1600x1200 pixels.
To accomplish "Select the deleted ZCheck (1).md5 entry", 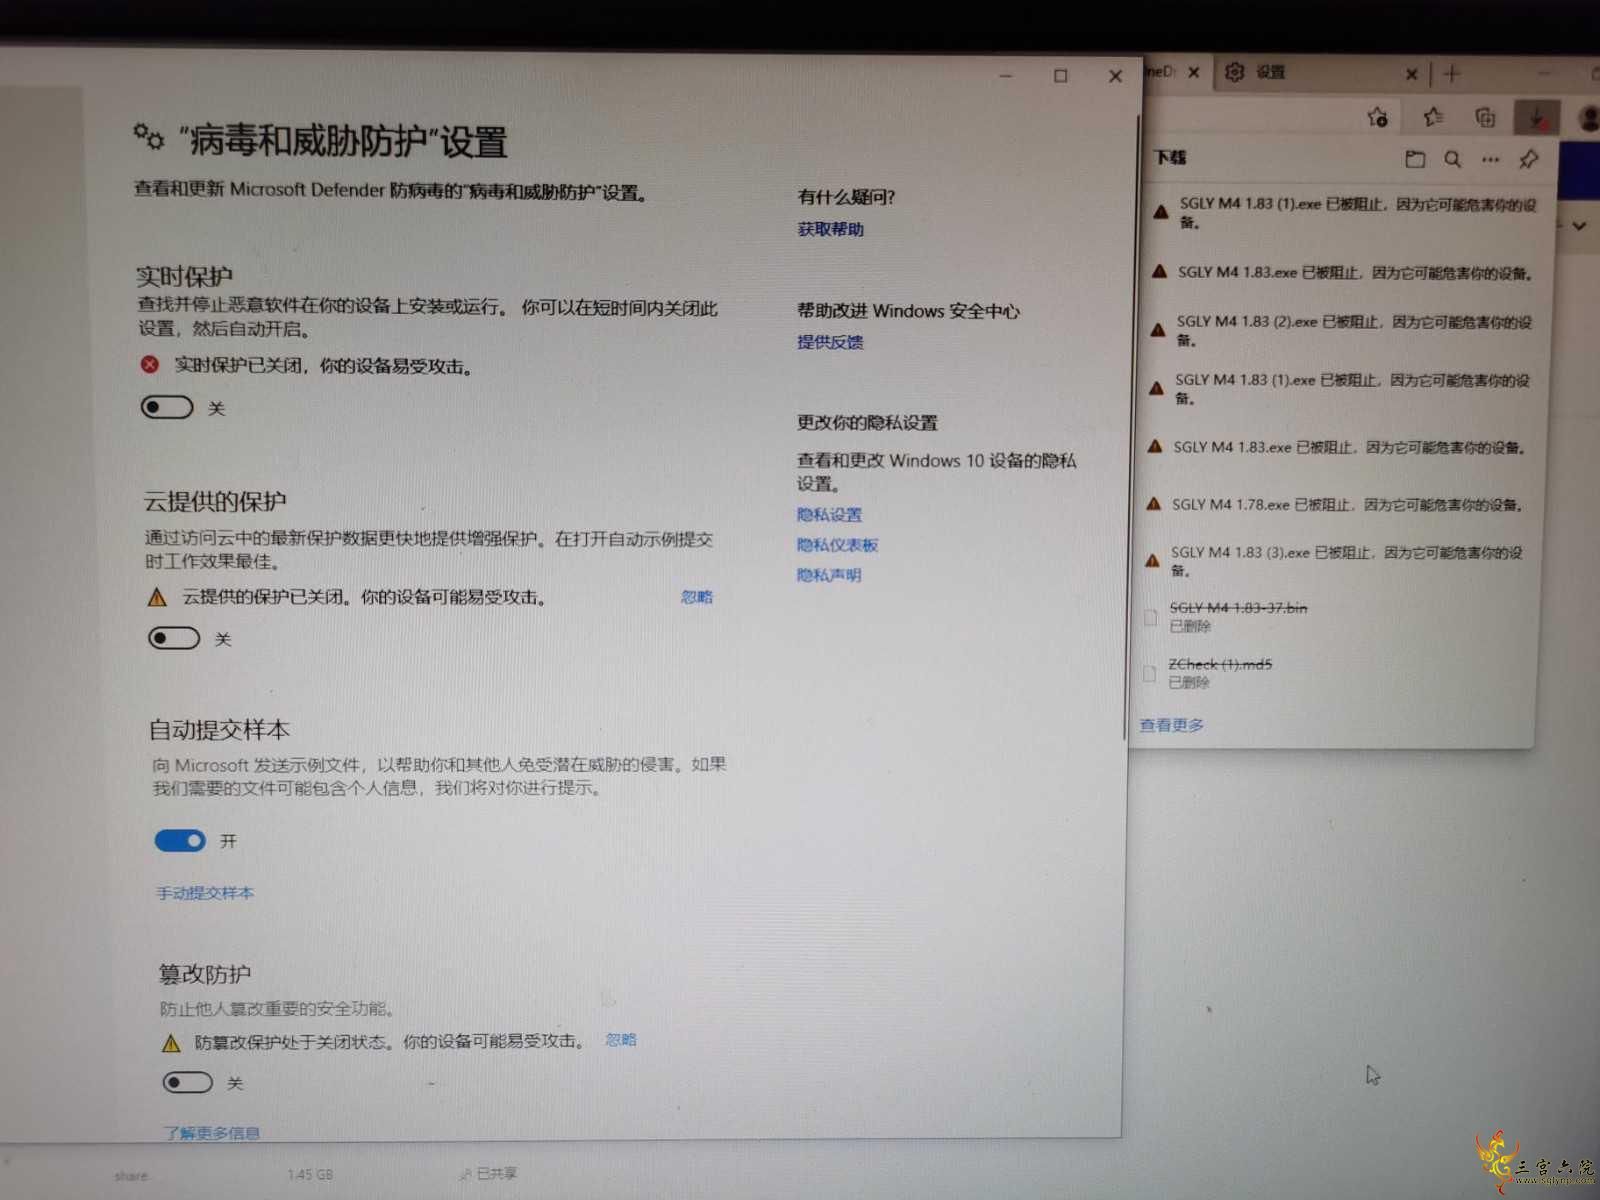I will [x=1340, y=672].
